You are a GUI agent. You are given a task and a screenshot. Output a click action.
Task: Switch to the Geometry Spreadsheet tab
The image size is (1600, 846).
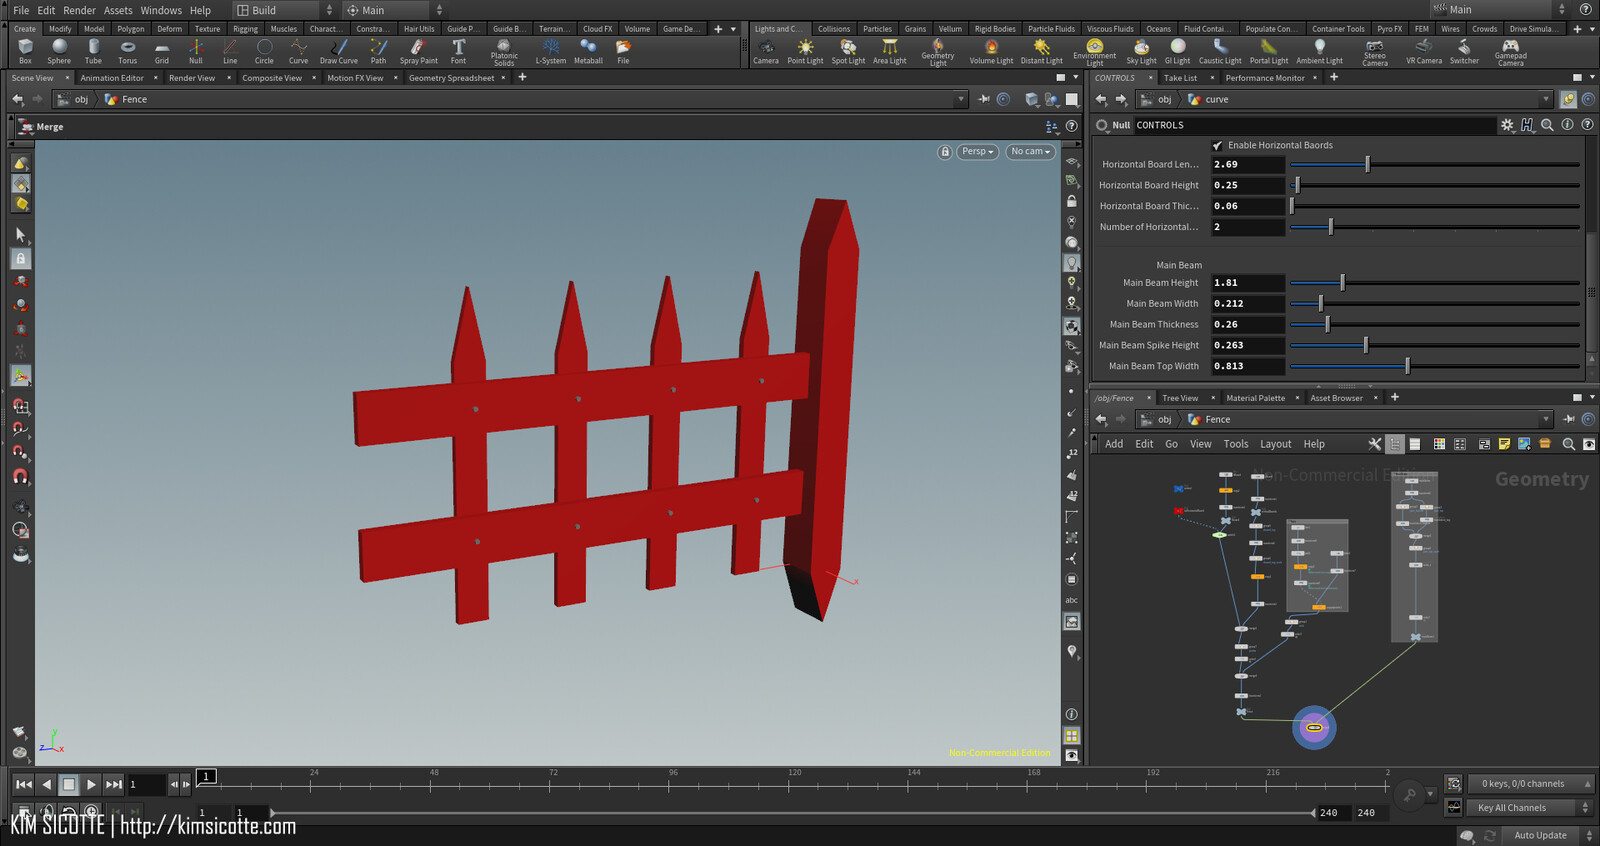(x=451, y=78)
